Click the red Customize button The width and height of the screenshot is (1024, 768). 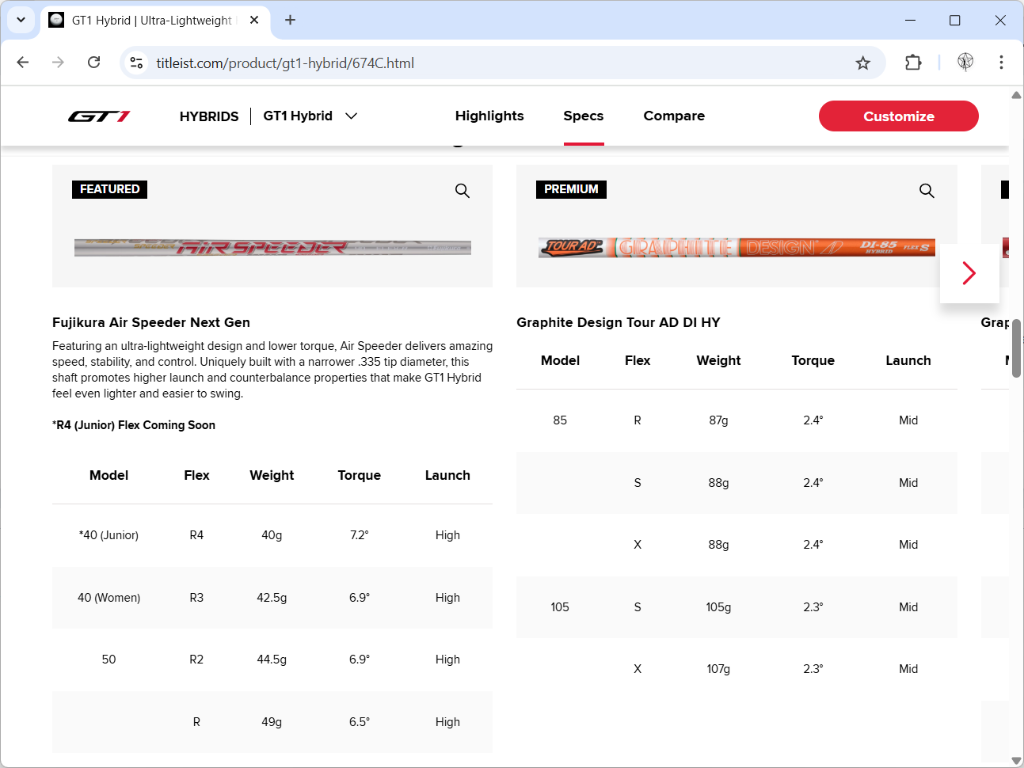[899, 116]
